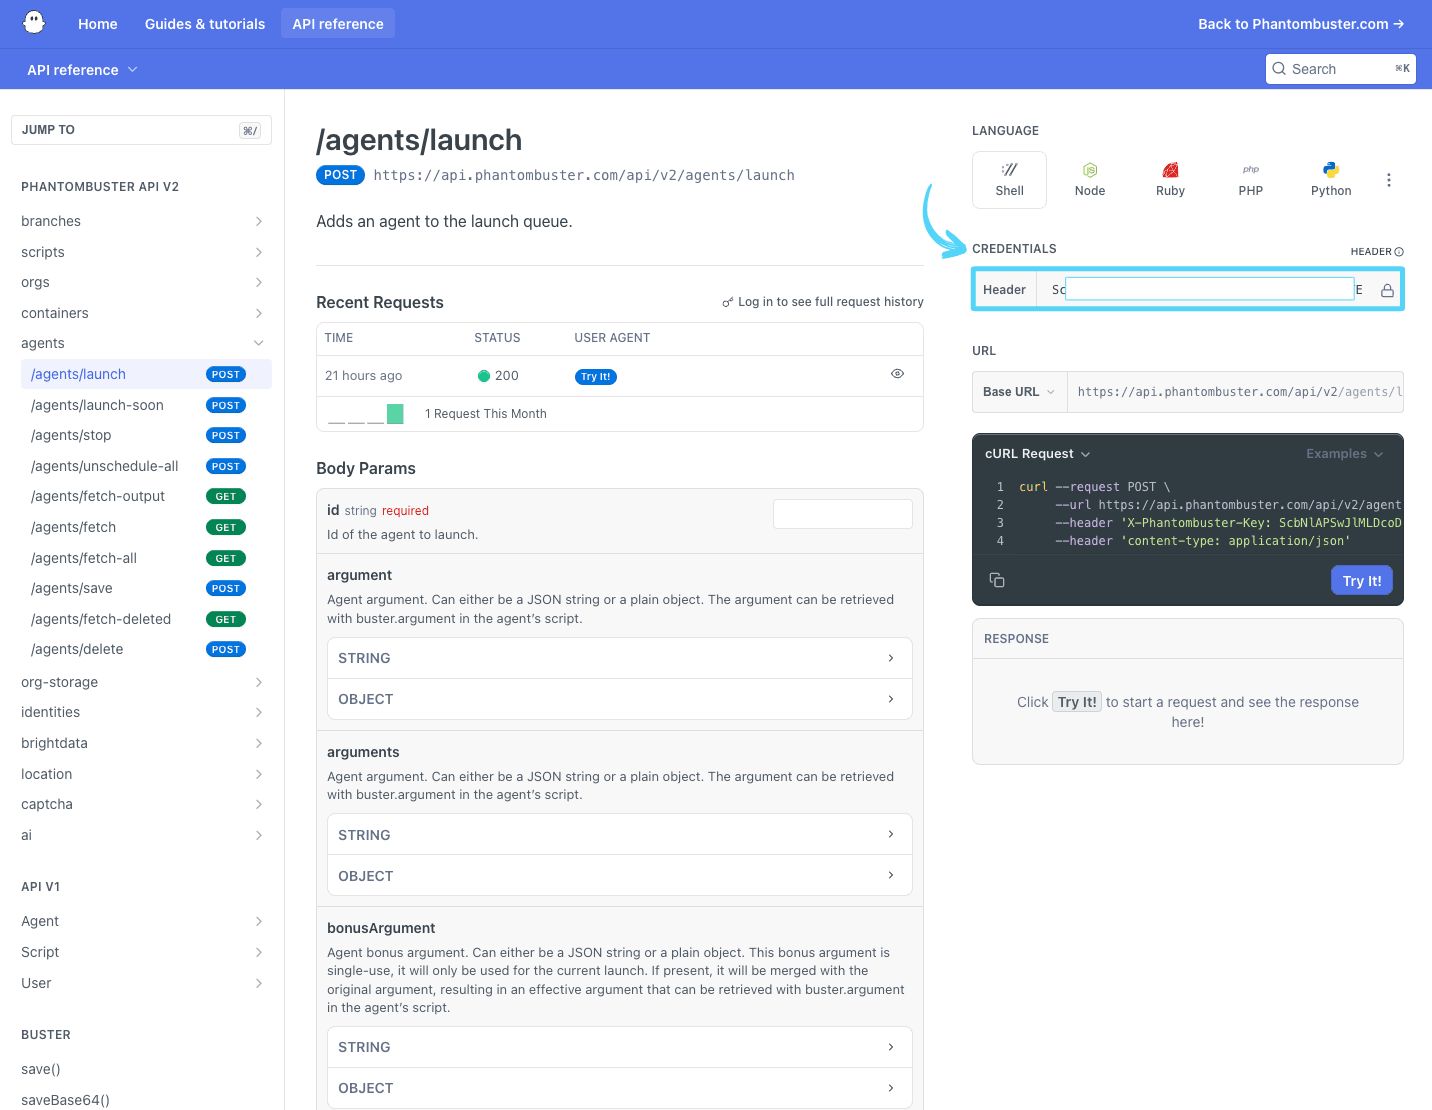1432x1110 pixels.
Task: Select the PHP language icon
Action: 1251,170
